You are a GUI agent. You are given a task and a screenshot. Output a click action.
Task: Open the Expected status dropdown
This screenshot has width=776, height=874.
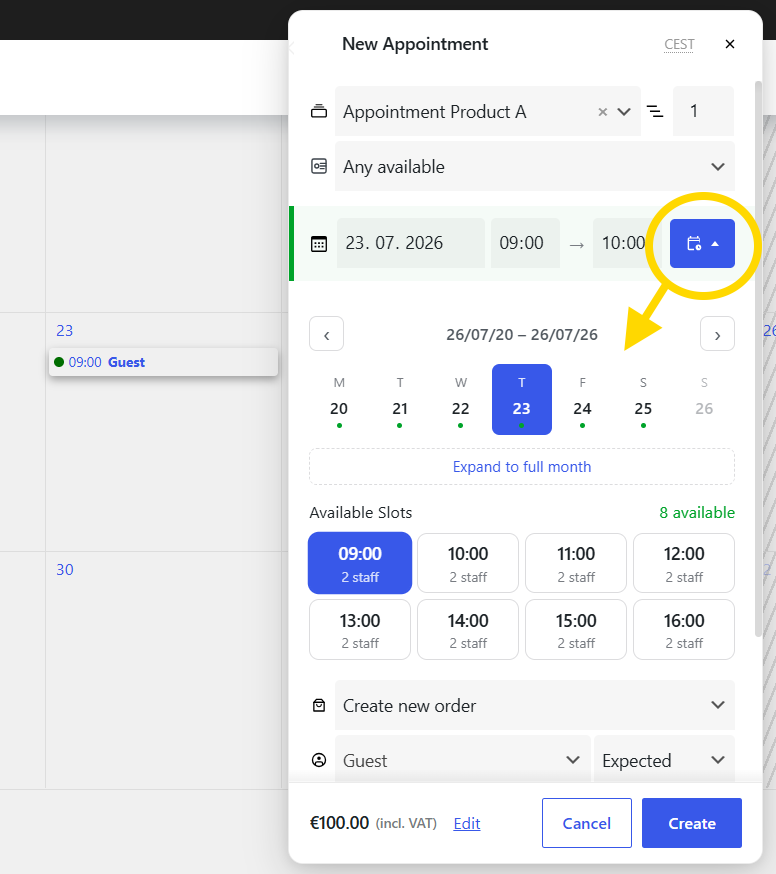point(665,760)
